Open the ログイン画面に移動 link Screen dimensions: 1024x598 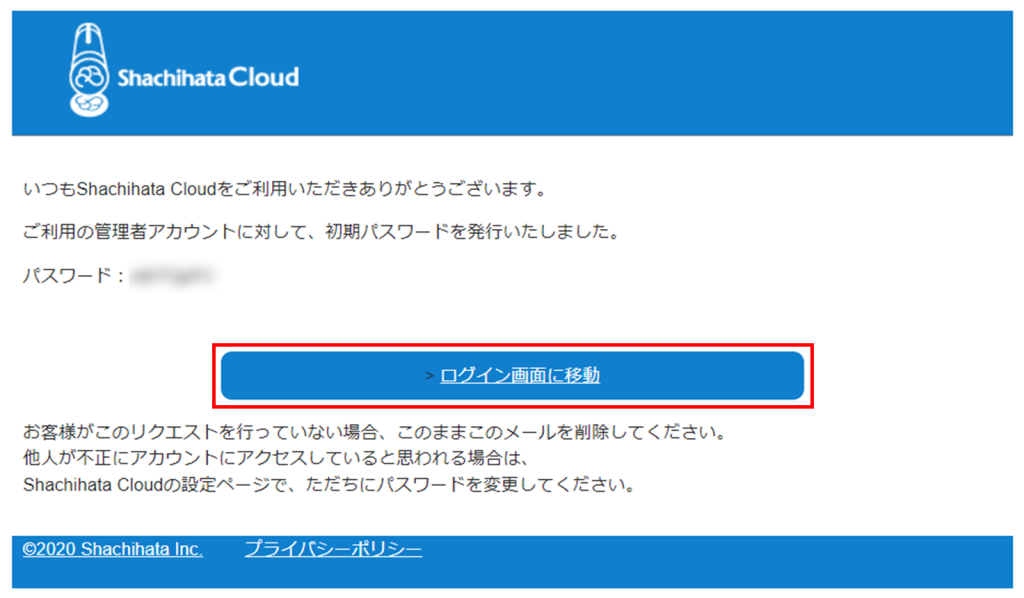(x=520, y=375)
